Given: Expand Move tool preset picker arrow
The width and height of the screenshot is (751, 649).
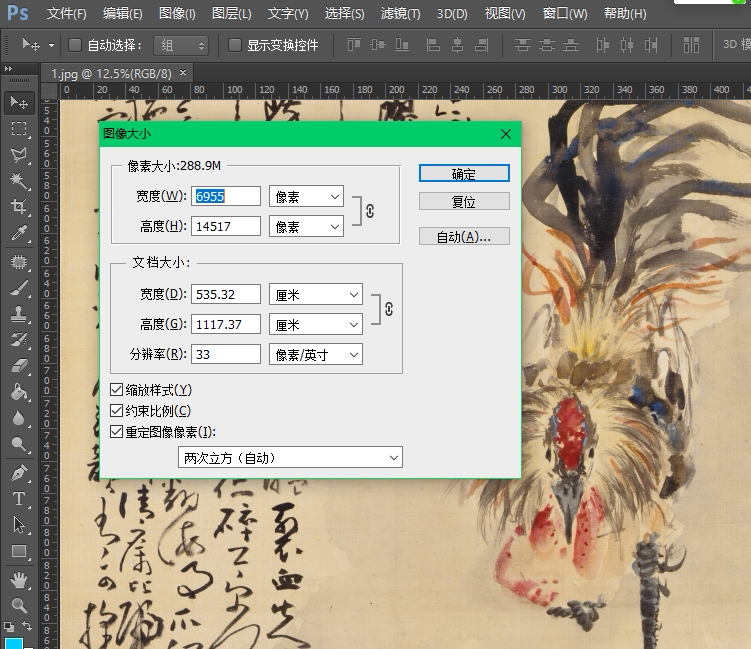Looking at the screenshot, I should 51,46.
